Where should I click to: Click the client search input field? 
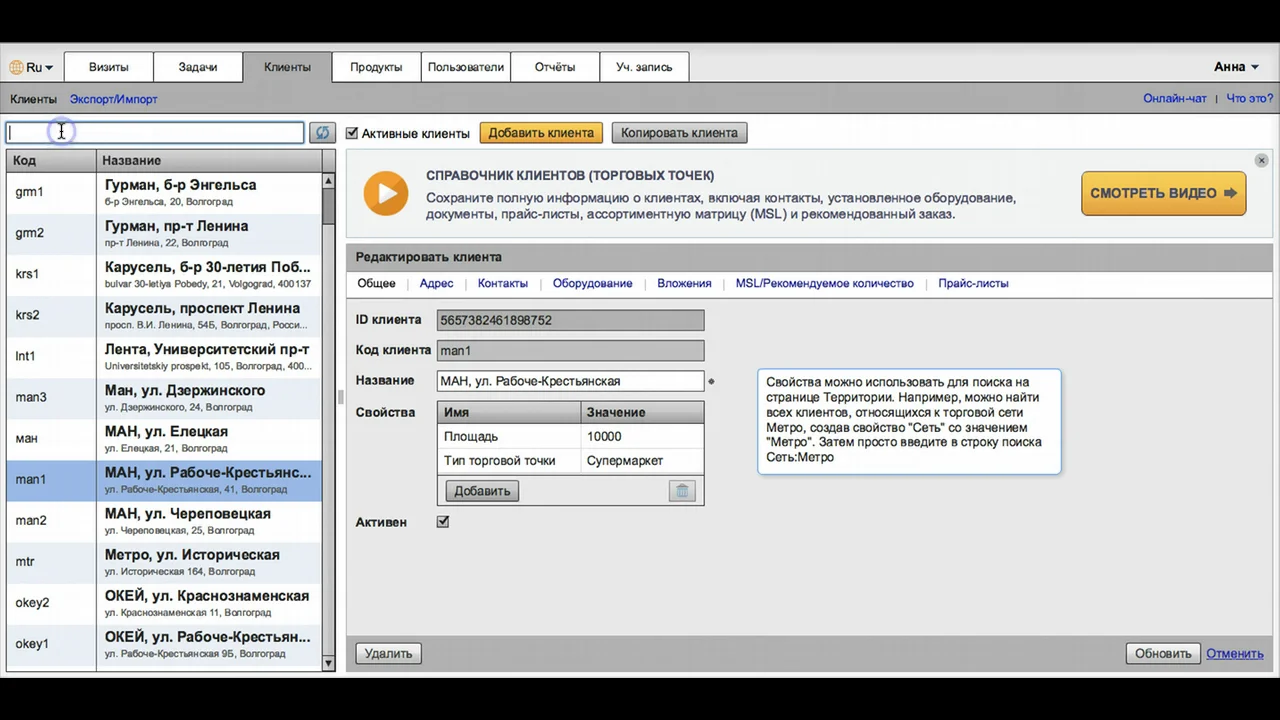[155, 132]
